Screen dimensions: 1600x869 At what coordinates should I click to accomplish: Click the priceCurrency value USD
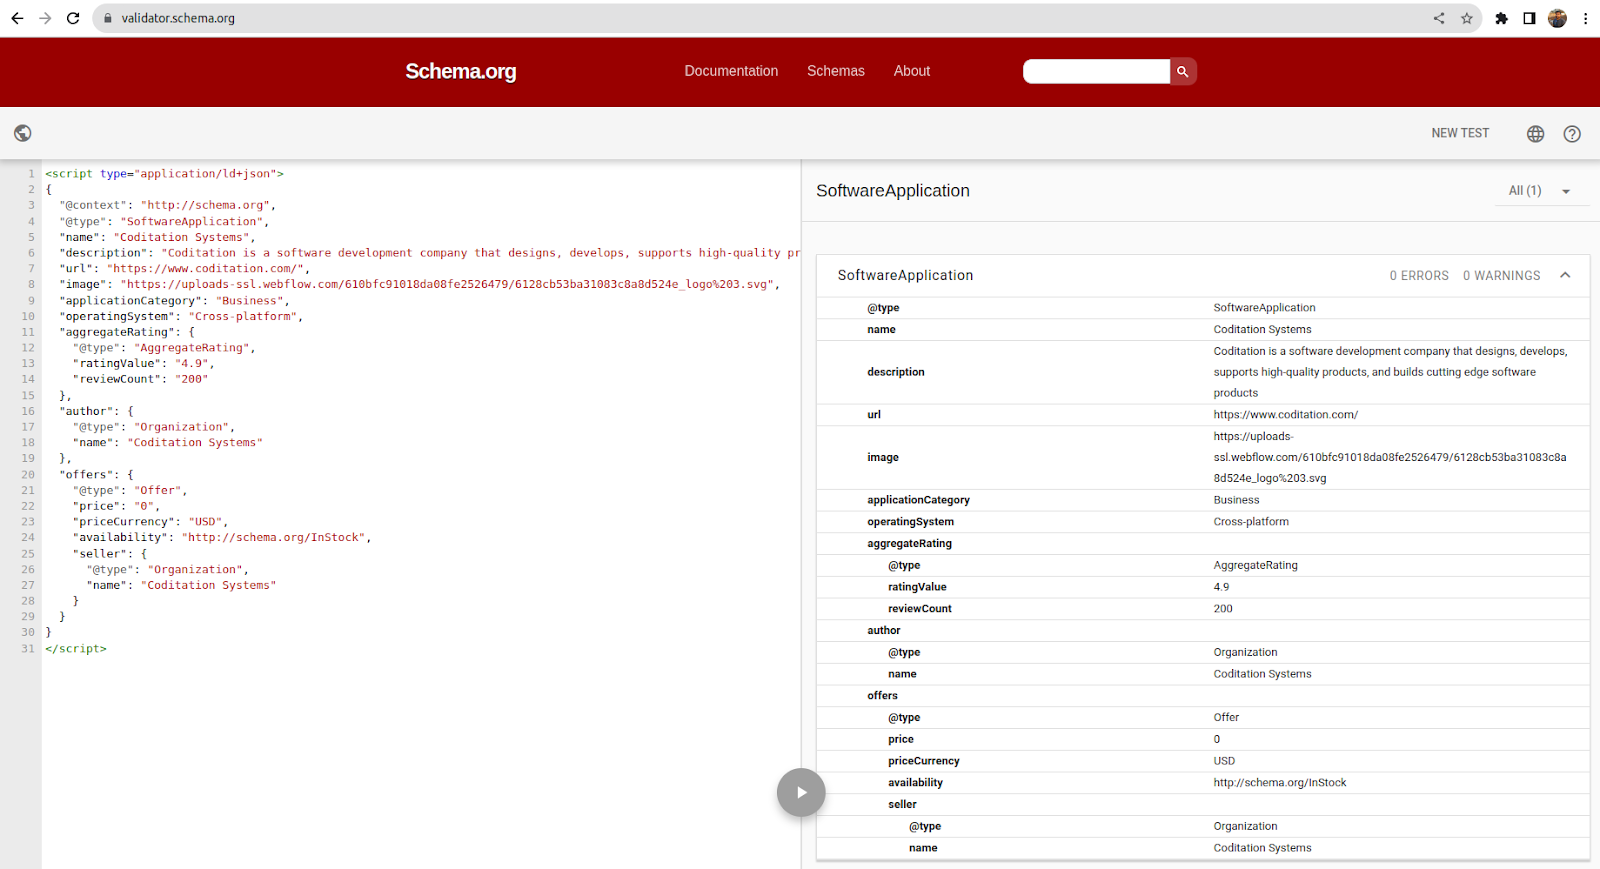tap(1224, 761)
